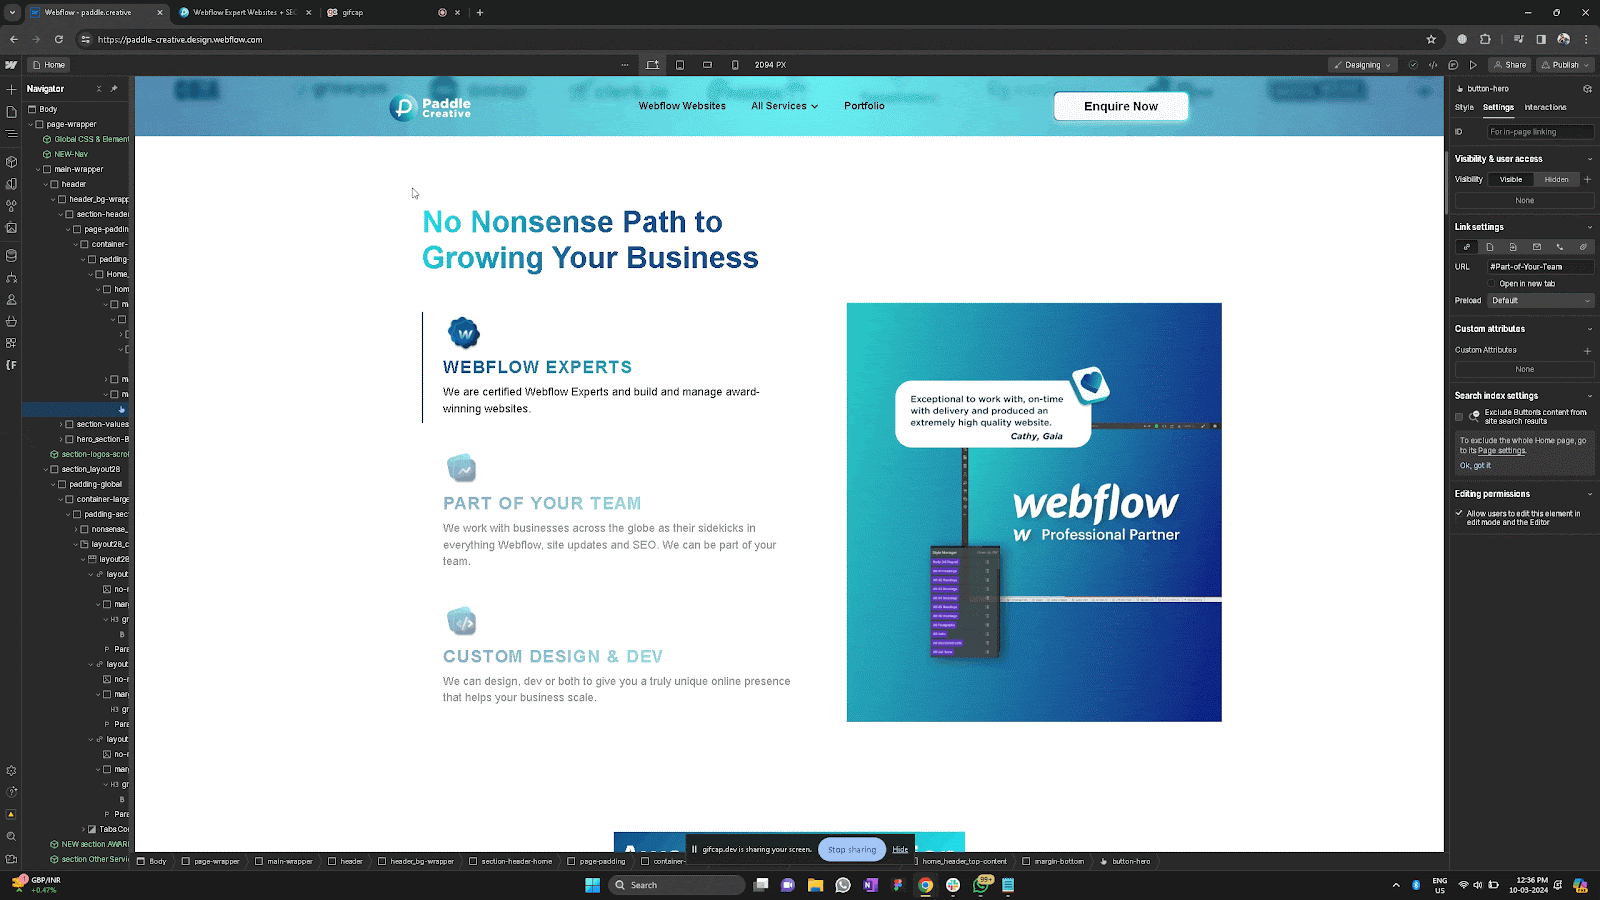Select the Page link type icon
Screen dimensions: 1600x900
(x=1490, y=247)
